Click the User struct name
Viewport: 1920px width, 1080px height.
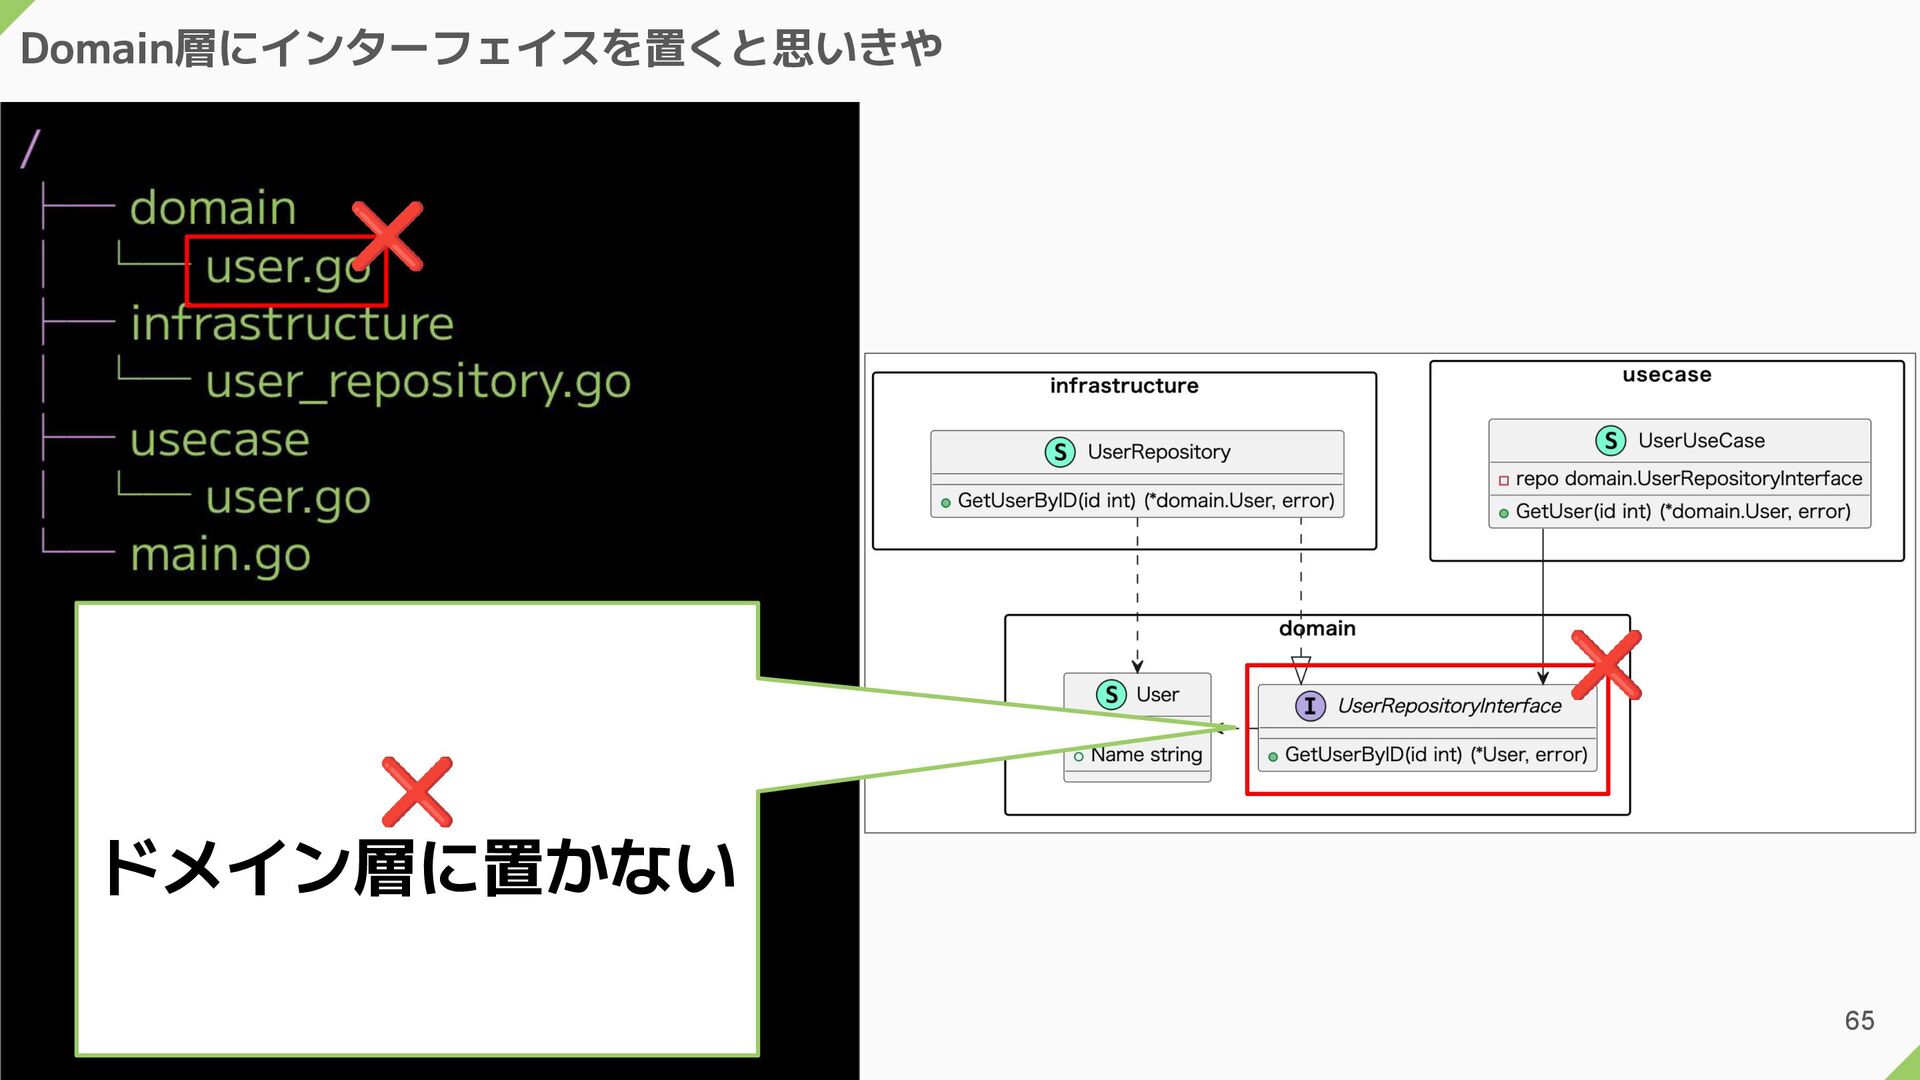1157,695
